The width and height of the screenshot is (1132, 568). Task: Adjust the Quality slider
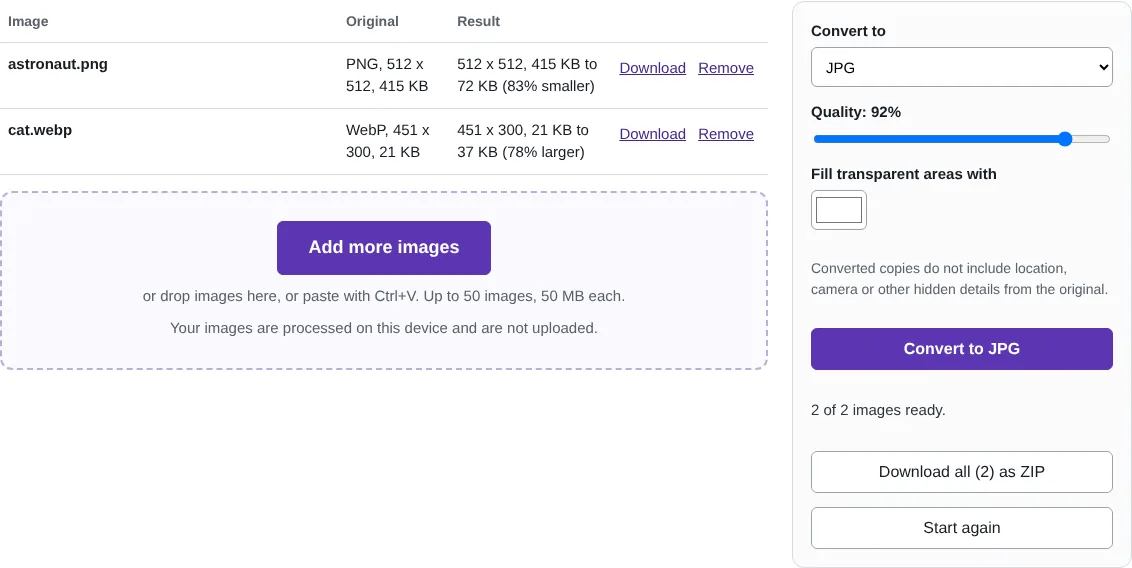962,139
